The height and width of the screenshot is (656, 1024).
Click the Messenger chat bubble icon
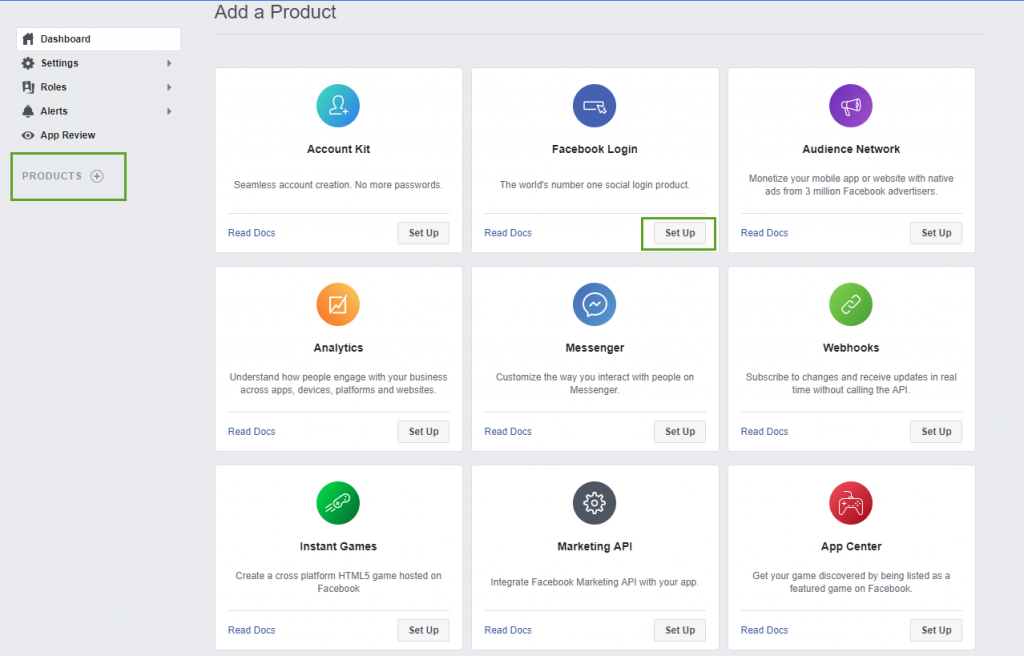pyautogui.click(x=594, y=304)
